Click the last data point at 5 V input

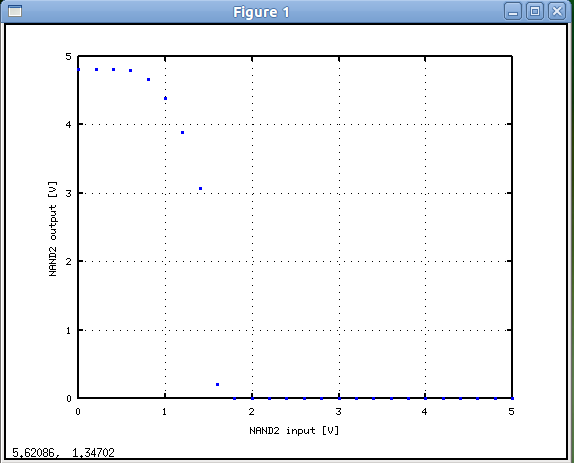[512, 398]
